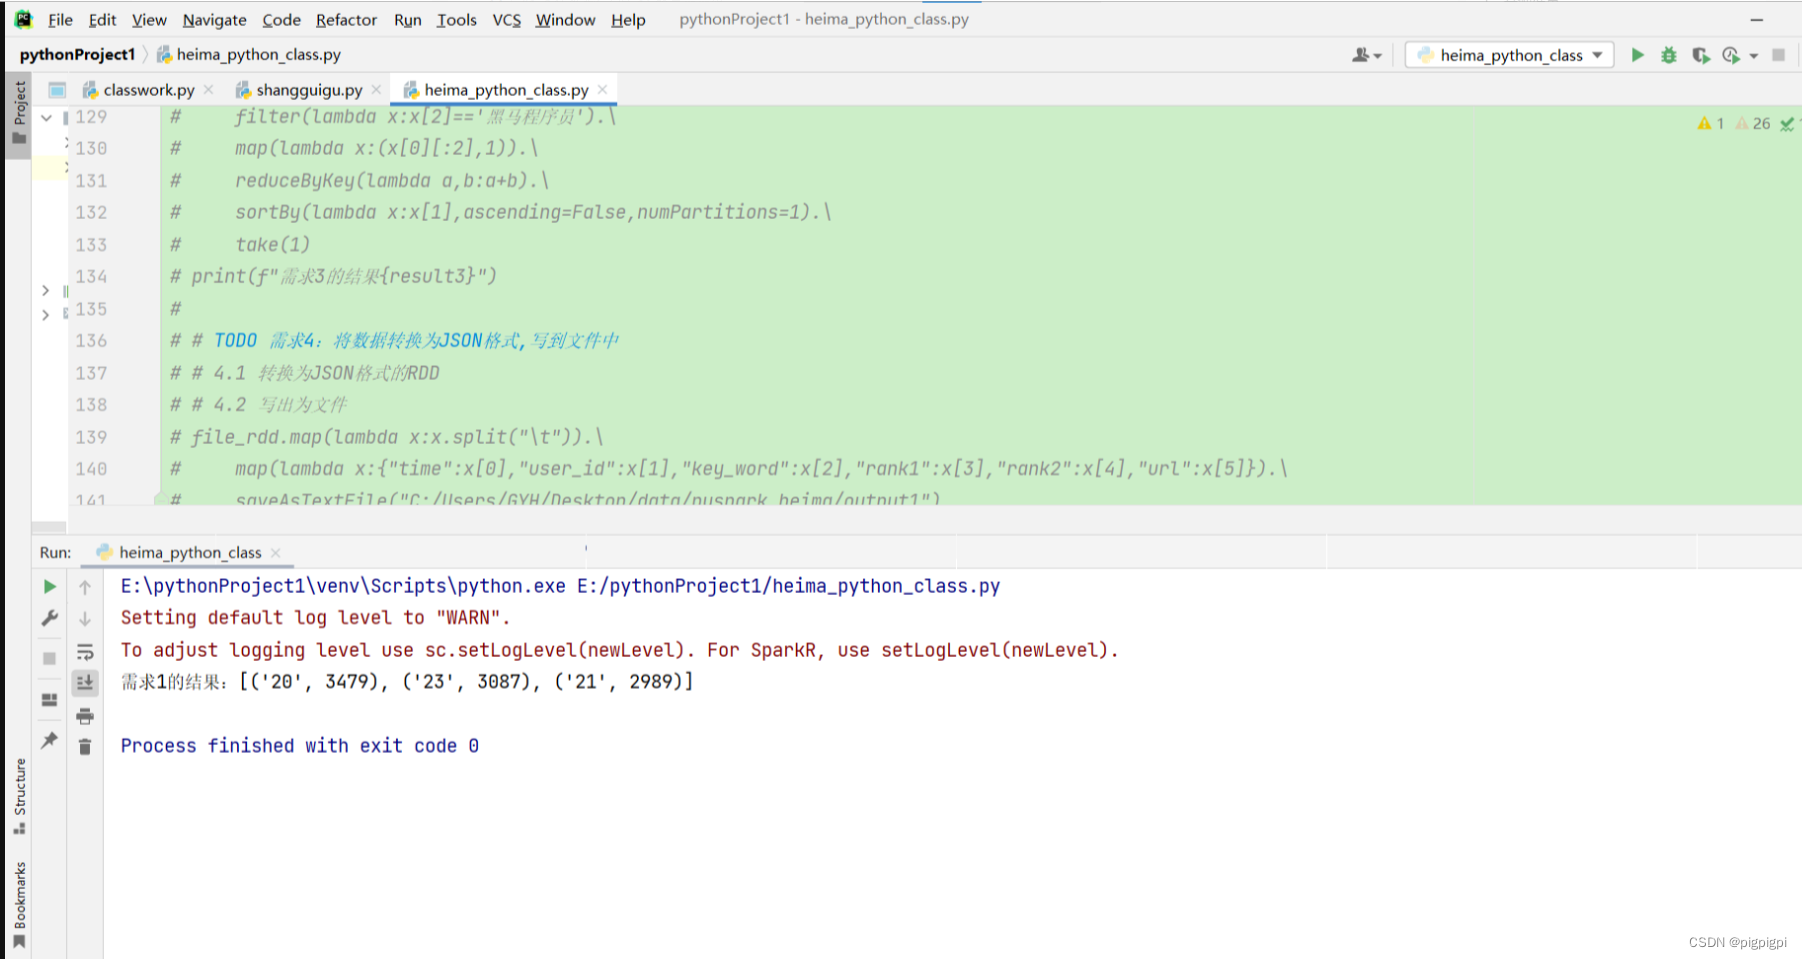Open the heima_python_class run configuration dropdown
This screenshot has height=959, width=1802.
(1510, 55)
